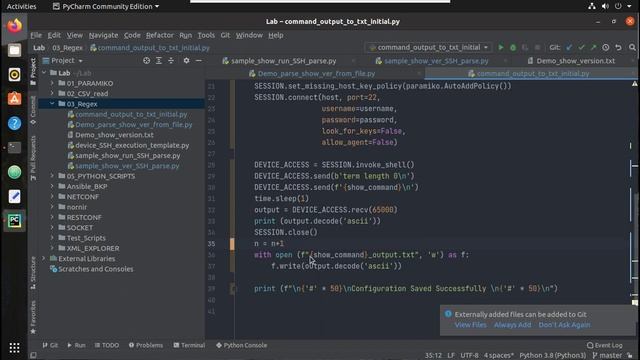This screenshot has height=360, width=640.
Task: Show Git history clock icon
Action: click(606, 47)
